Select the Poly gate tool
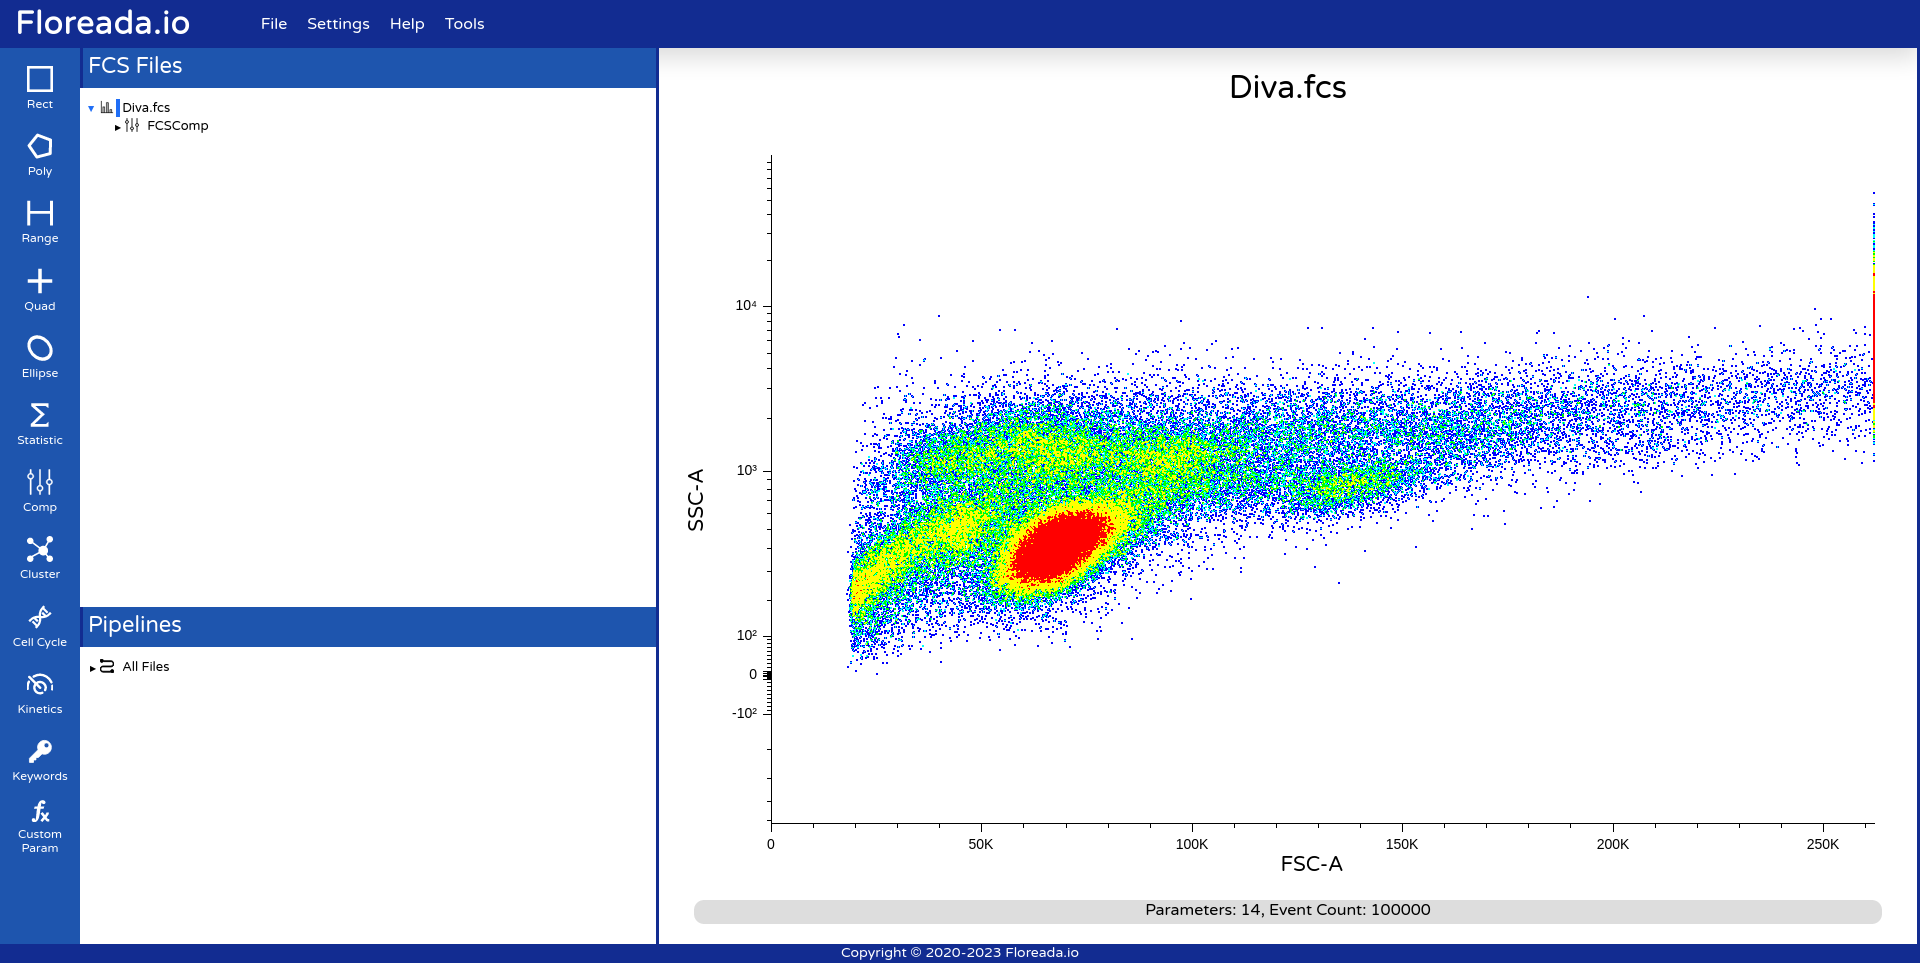 tap(39, 155)
